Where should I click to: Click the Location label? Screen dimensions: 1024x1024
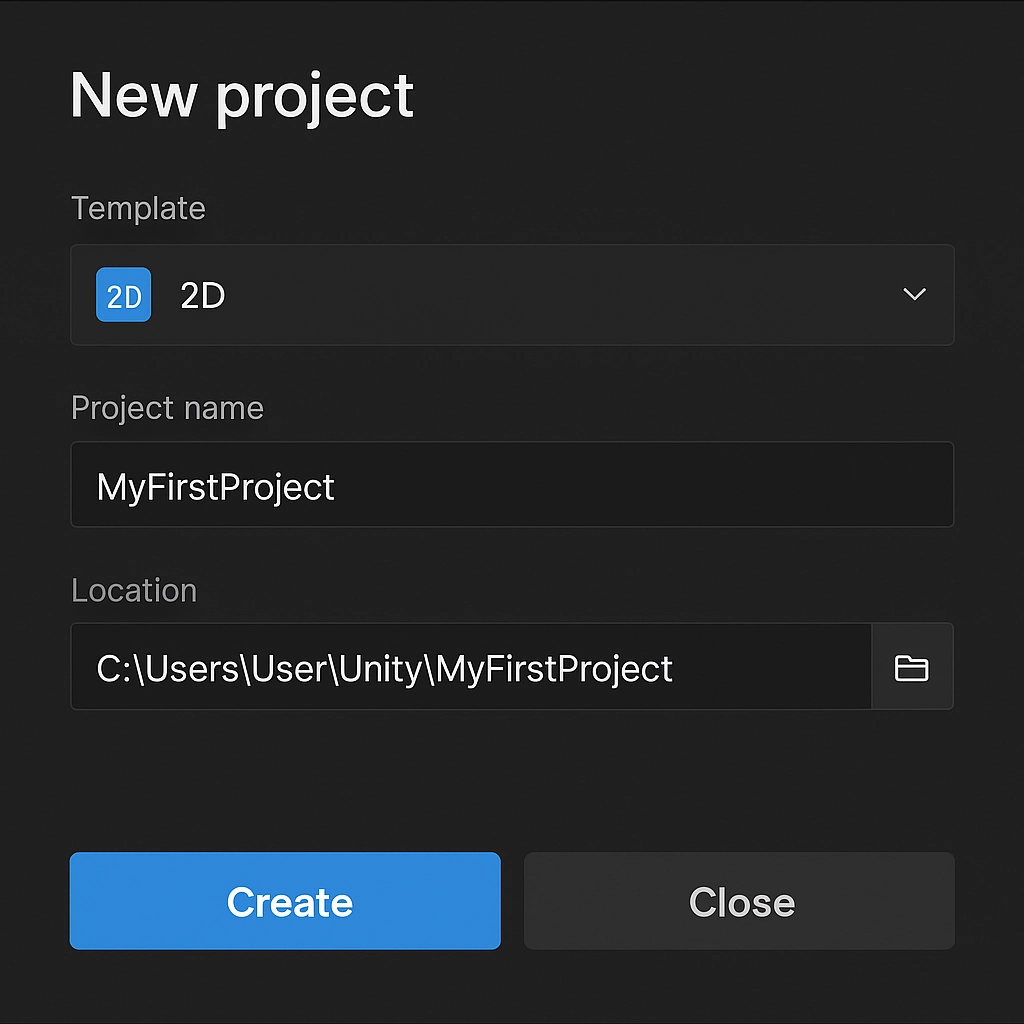click(134, 590)
